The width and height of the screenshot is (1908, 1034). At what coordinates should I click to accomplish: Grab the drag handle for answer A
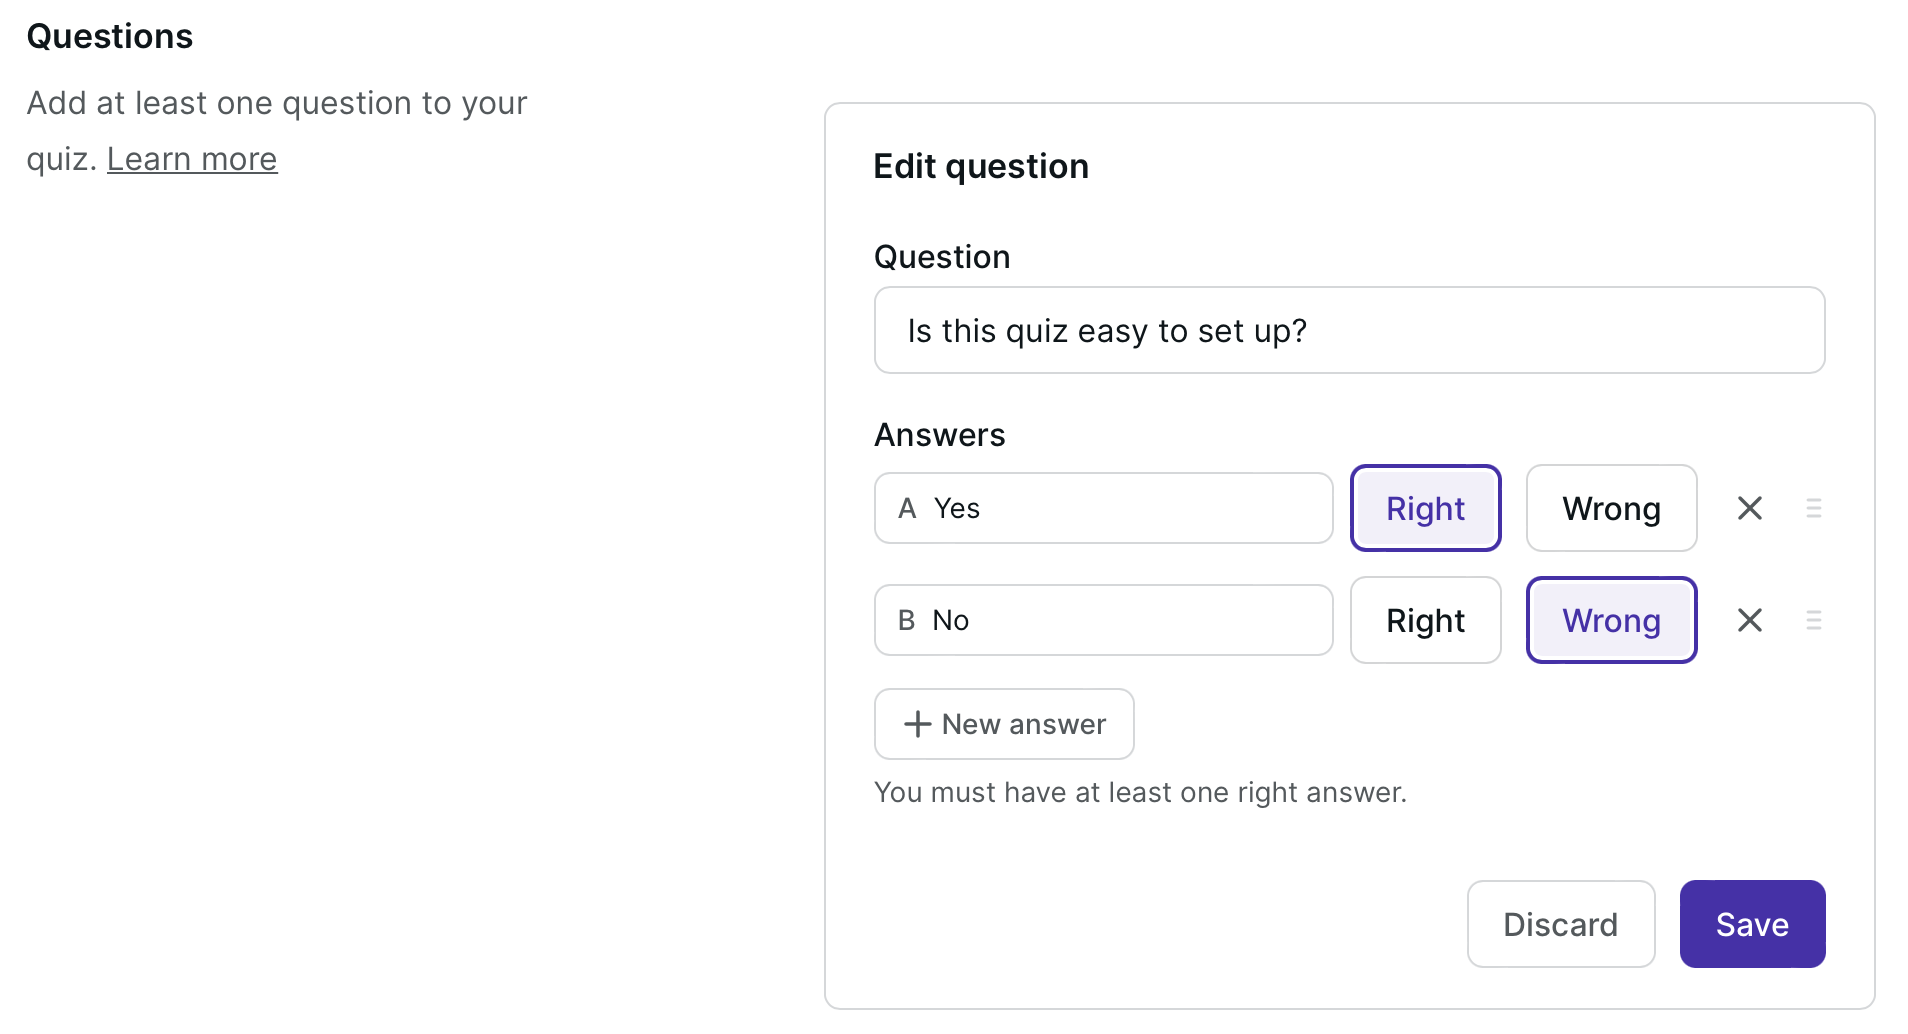[1813, 508]
